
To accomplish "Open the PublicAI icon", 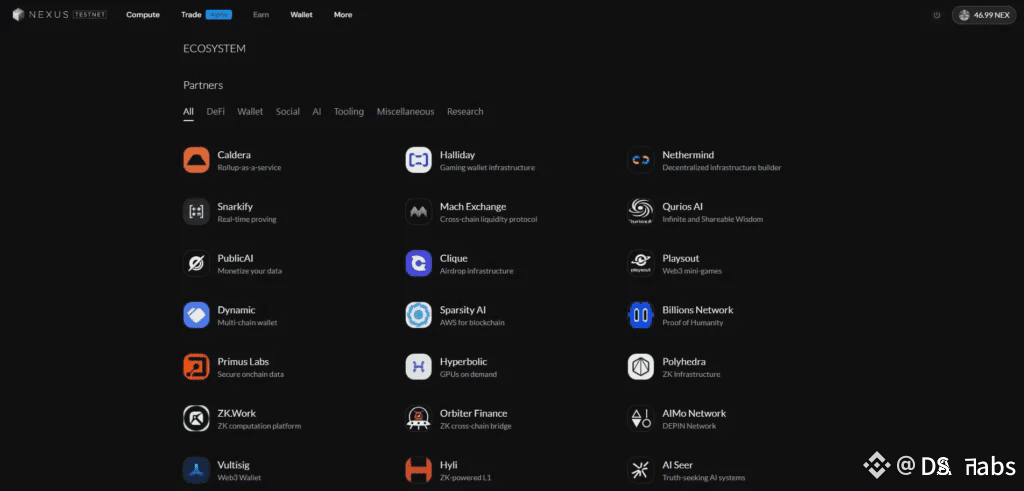I will 196,263.
